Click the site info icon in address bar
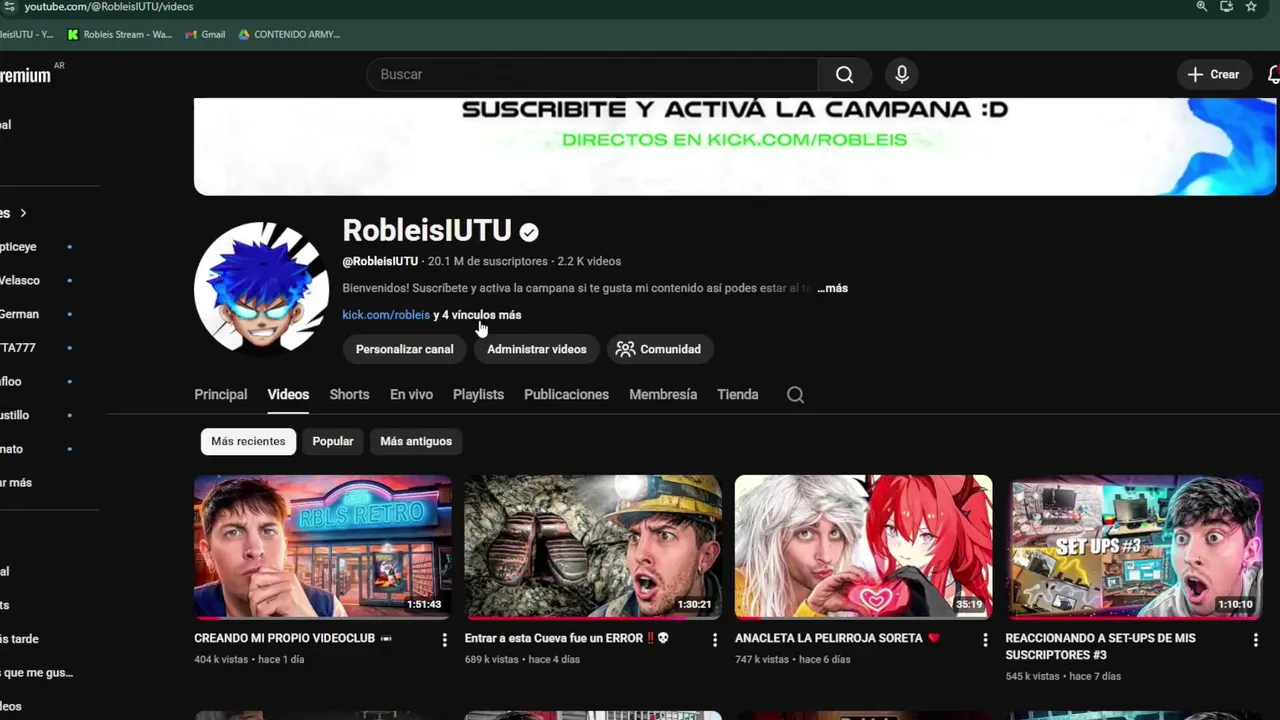The width and height of the screenshot is (1280, 720). tap(9, 6)
